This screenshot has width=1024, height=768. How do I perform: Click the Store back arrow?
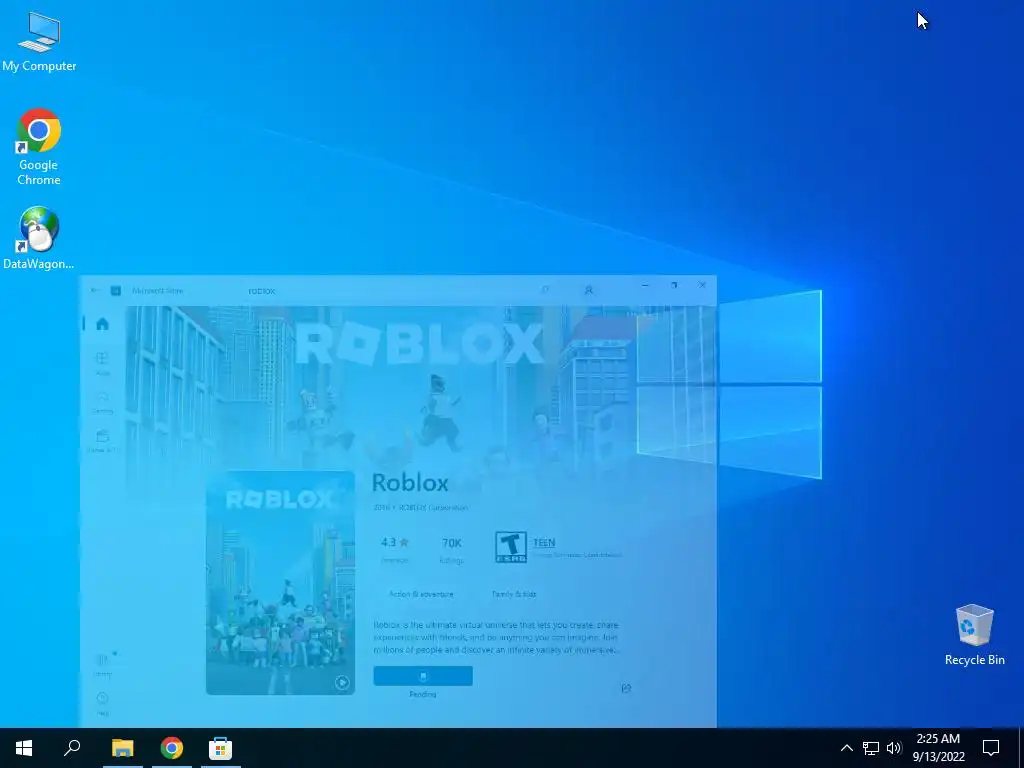click(x=95, y=291)
